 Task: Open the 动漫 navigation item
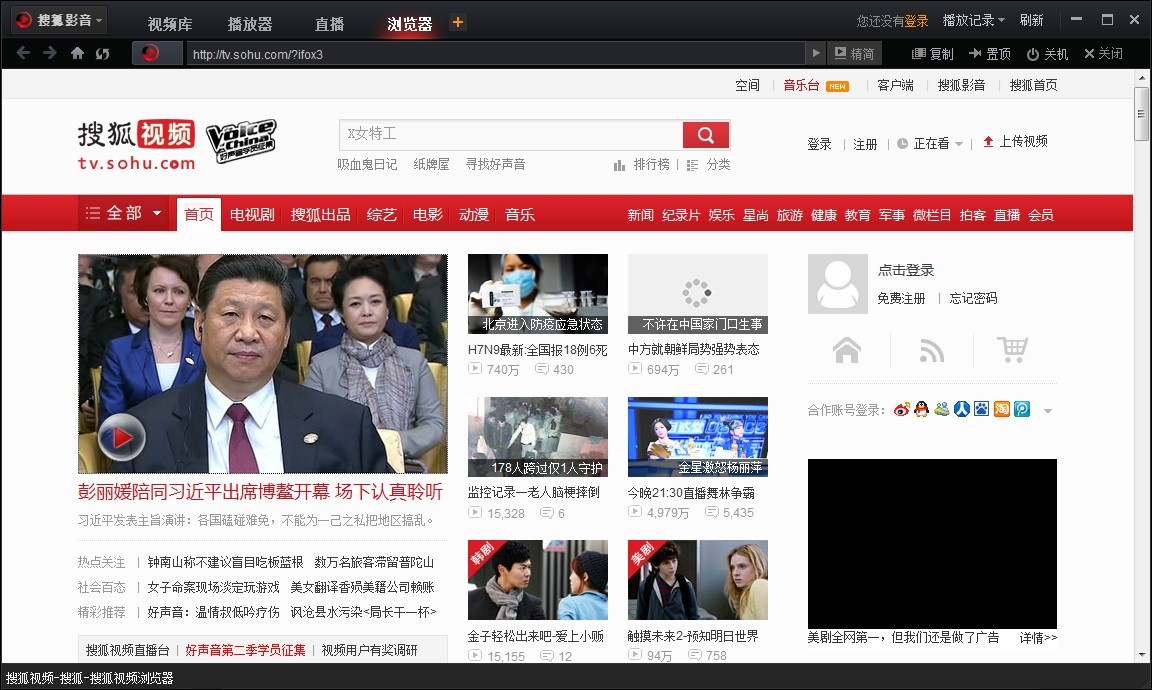pyautogui.click(x=474, y=215)
